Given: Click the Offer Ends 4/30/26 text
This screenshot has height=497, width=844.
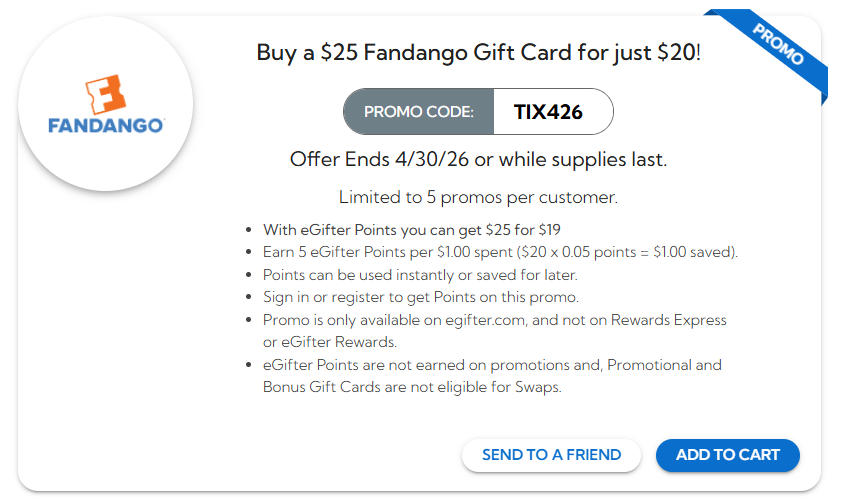Looking at the screenshot, I should (478, 159).
